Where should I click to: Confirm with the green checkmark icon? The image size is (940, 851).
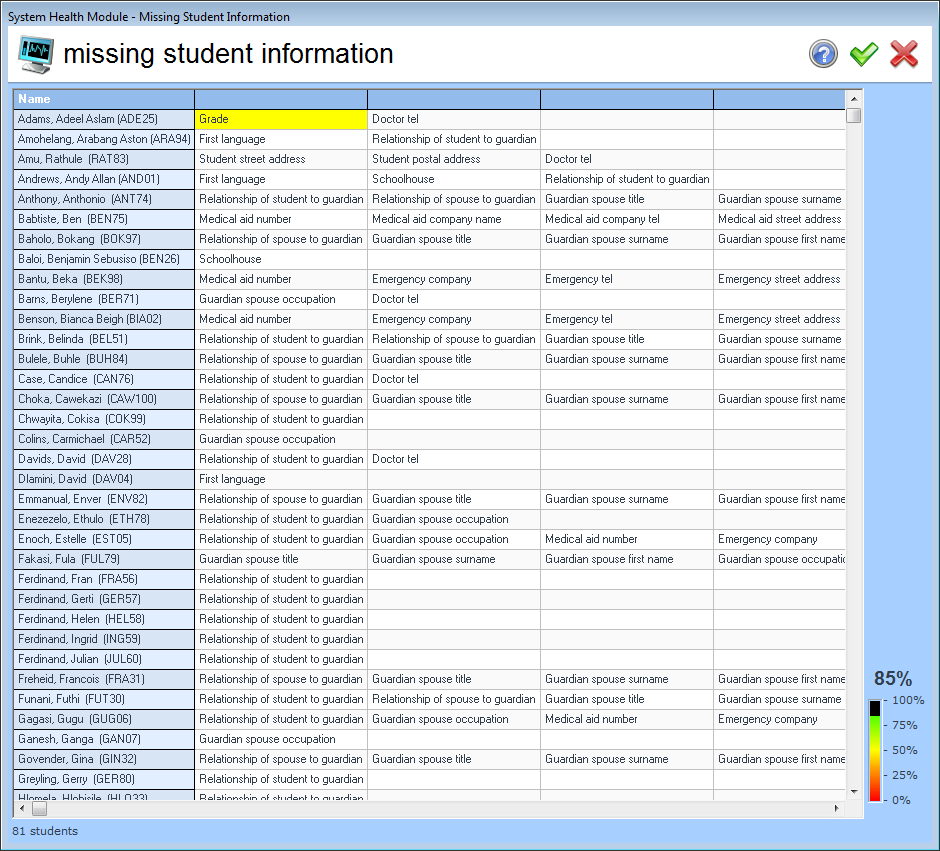[864, 54]
